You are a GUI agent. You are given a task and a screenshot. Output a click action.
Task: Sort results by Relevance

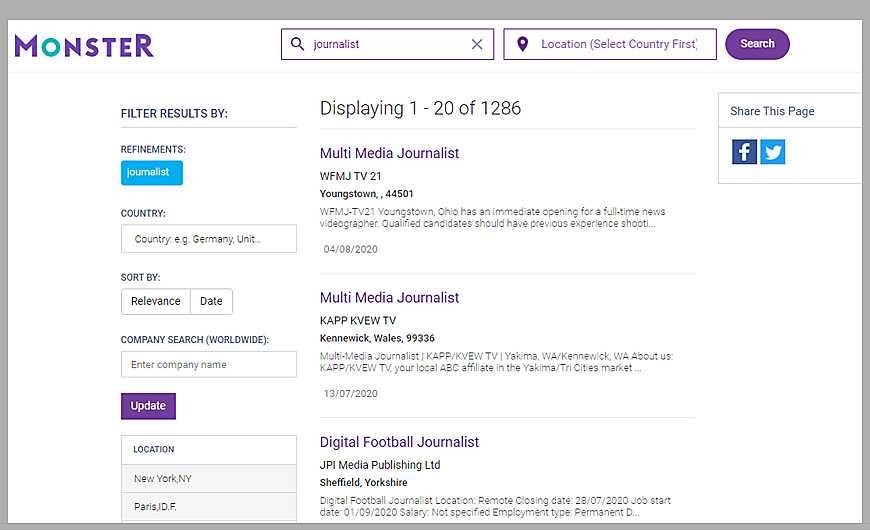156,301
